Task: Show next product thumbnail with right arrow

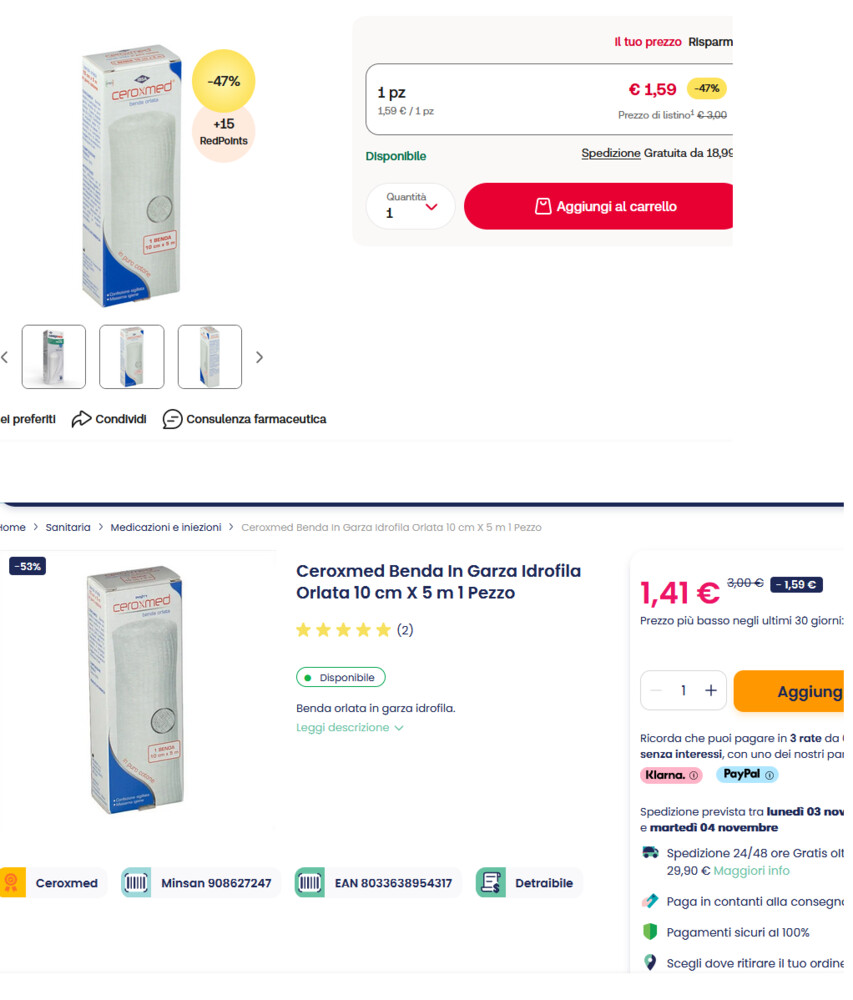Action: coord(260,357)
